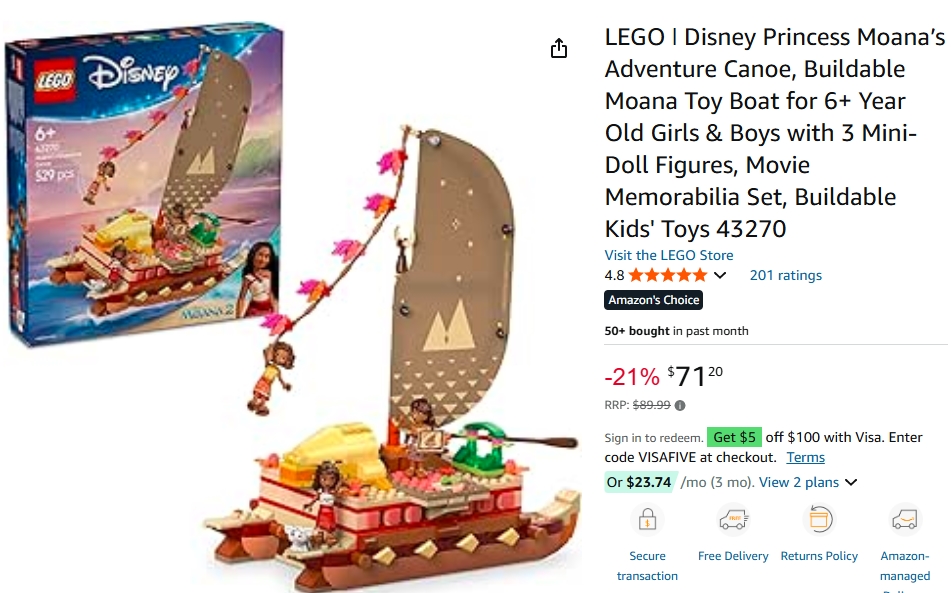Open the Visit the LEGO Store link
Viewport: 951px width, 593px height.
[669, 255]
